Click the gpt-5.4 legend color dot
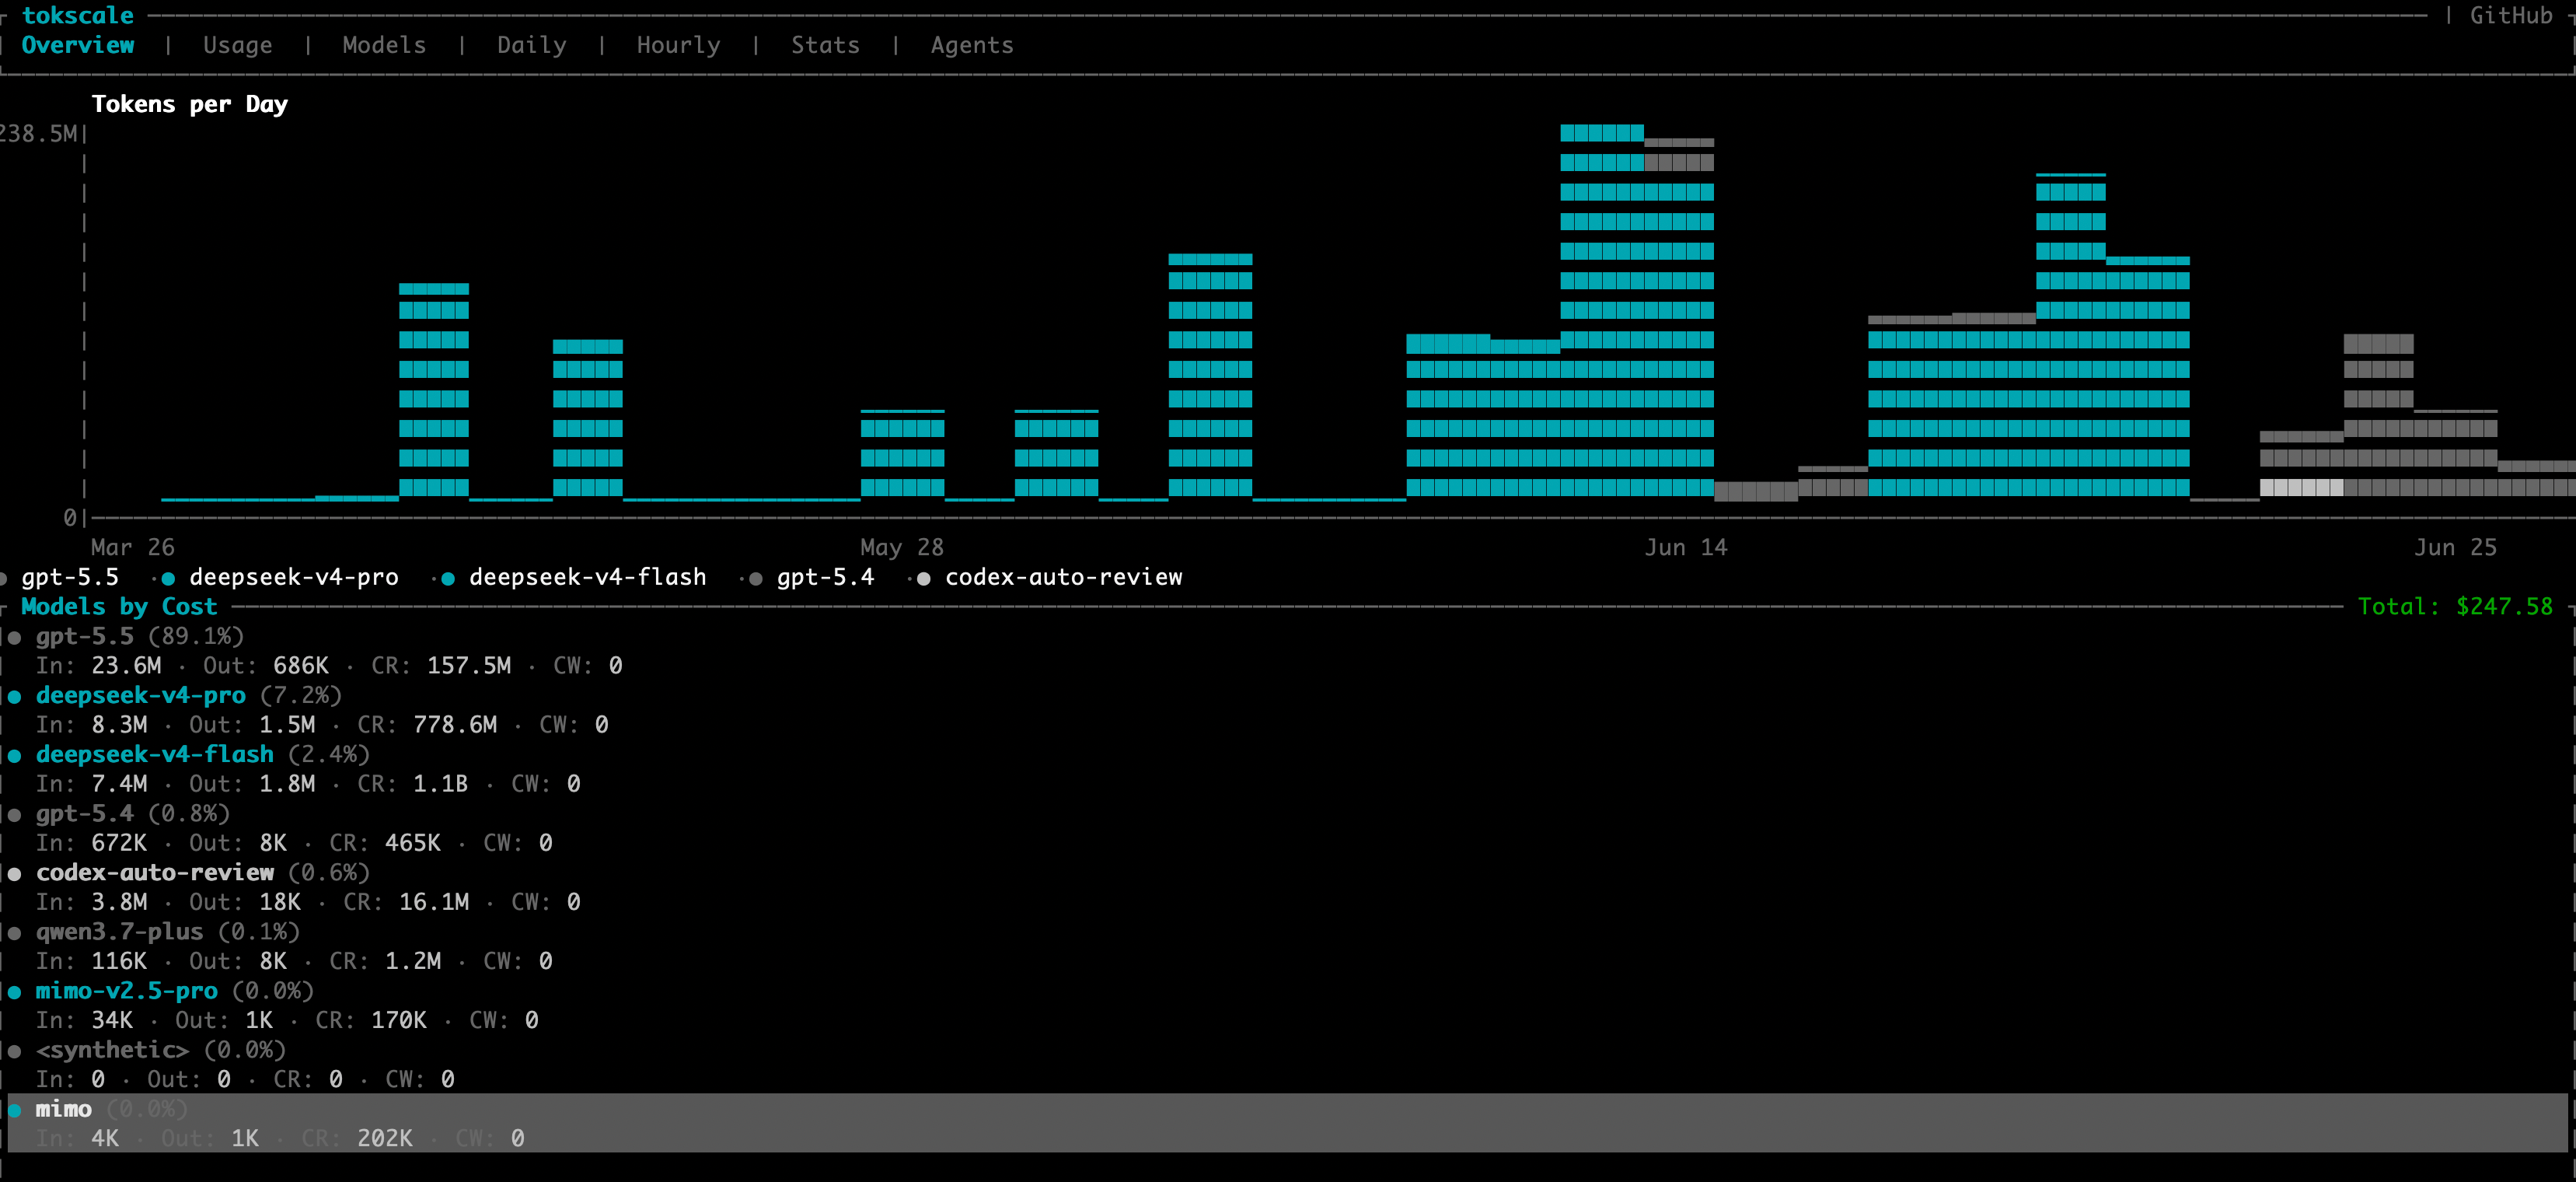Image resolution: width=2576 pixels, height=1182 pixels. (756, 578)
